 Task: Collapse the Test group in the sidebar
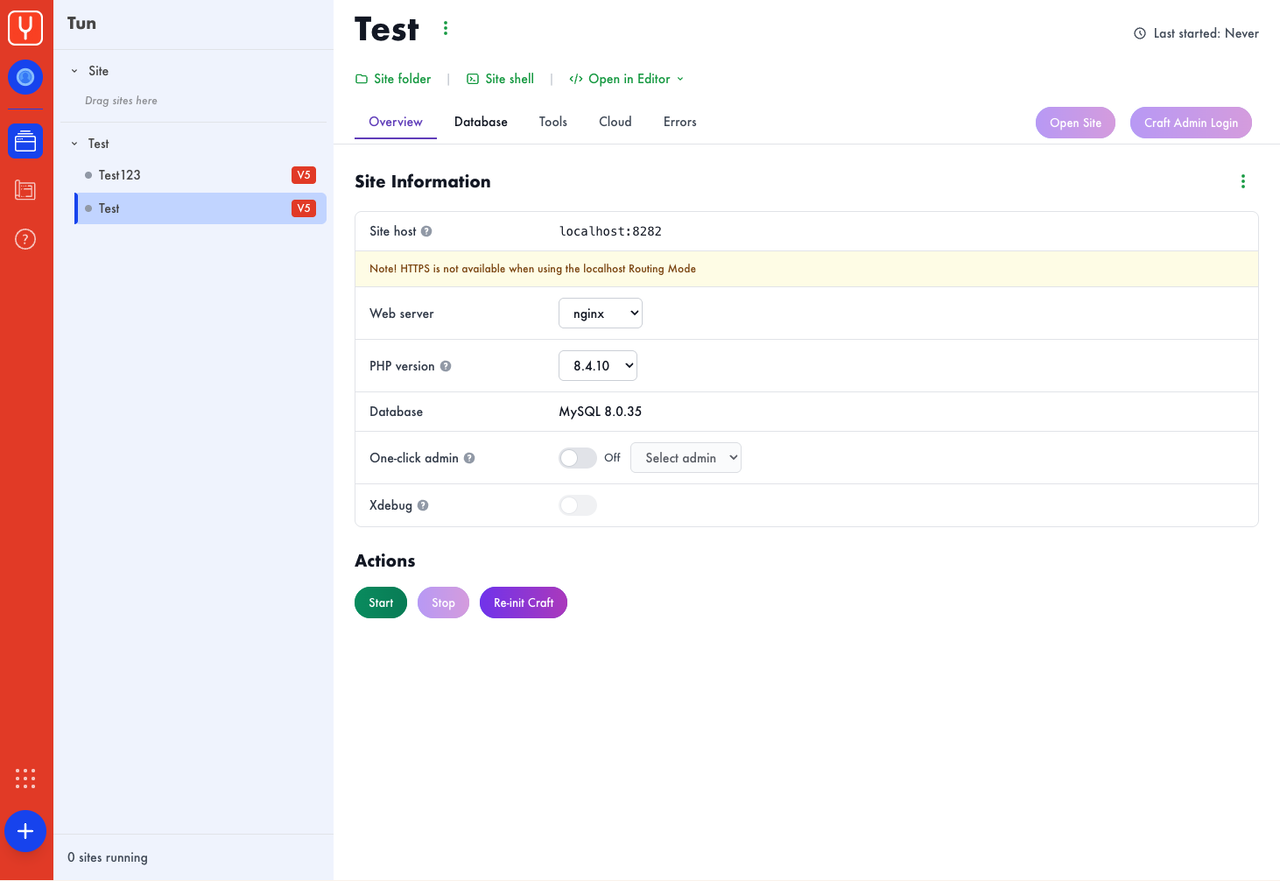[74, 143]
